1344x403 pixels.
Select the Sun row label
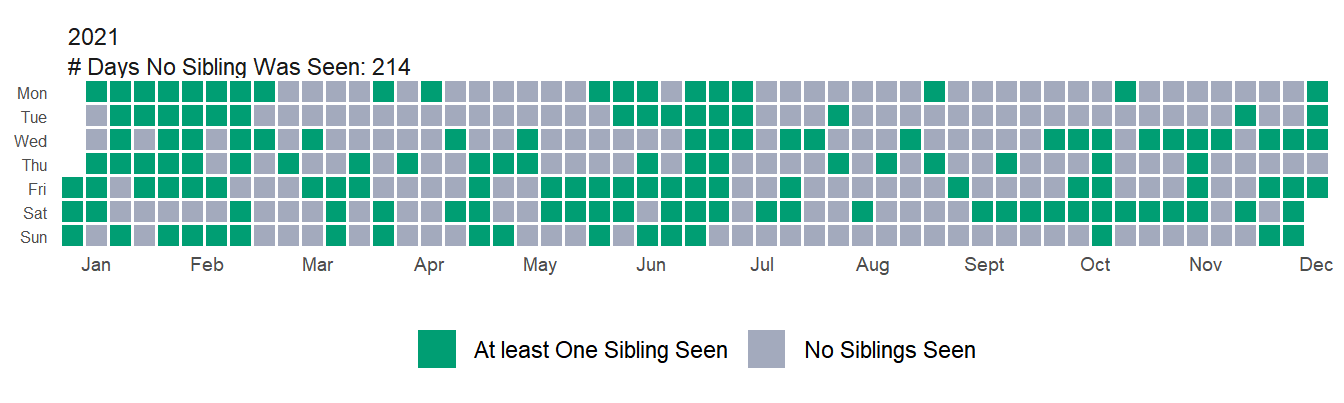[x=34, y=237]
